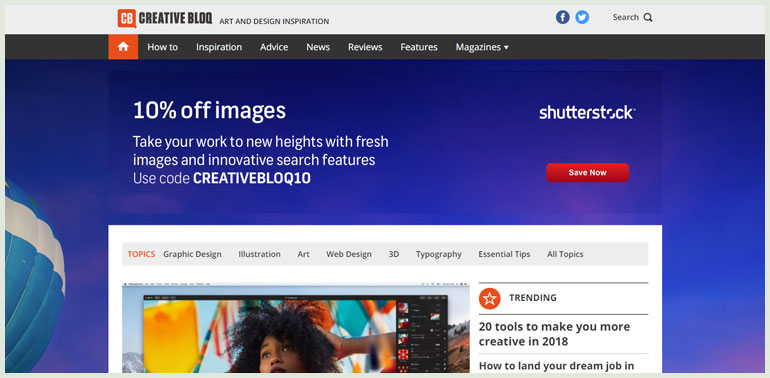
Task: Select the Illustration topic
Action: 259,254
